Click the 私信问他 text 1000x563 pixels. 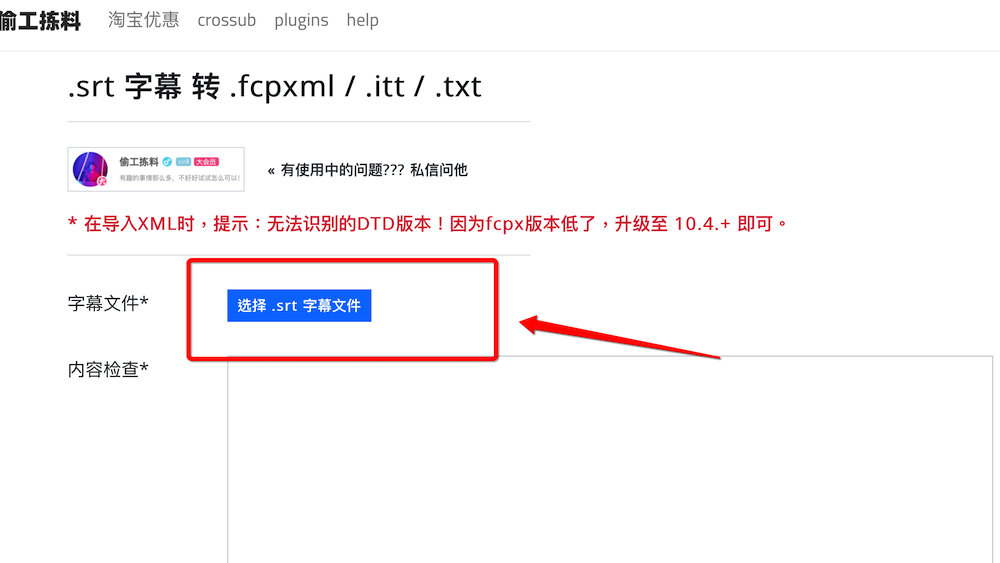(x=439, y=170)
